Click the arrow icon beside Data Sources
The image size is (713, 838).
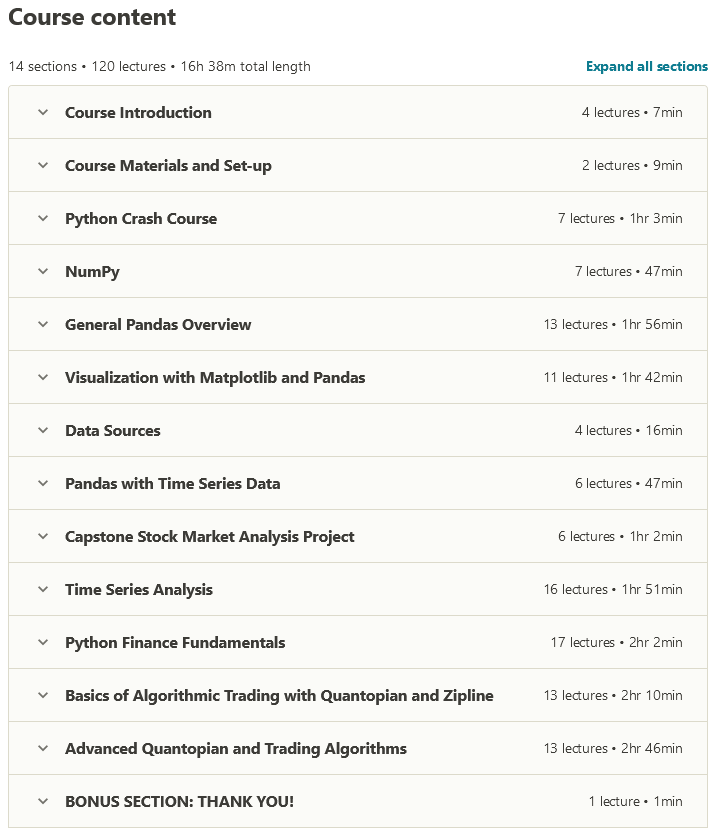point(43,431)
